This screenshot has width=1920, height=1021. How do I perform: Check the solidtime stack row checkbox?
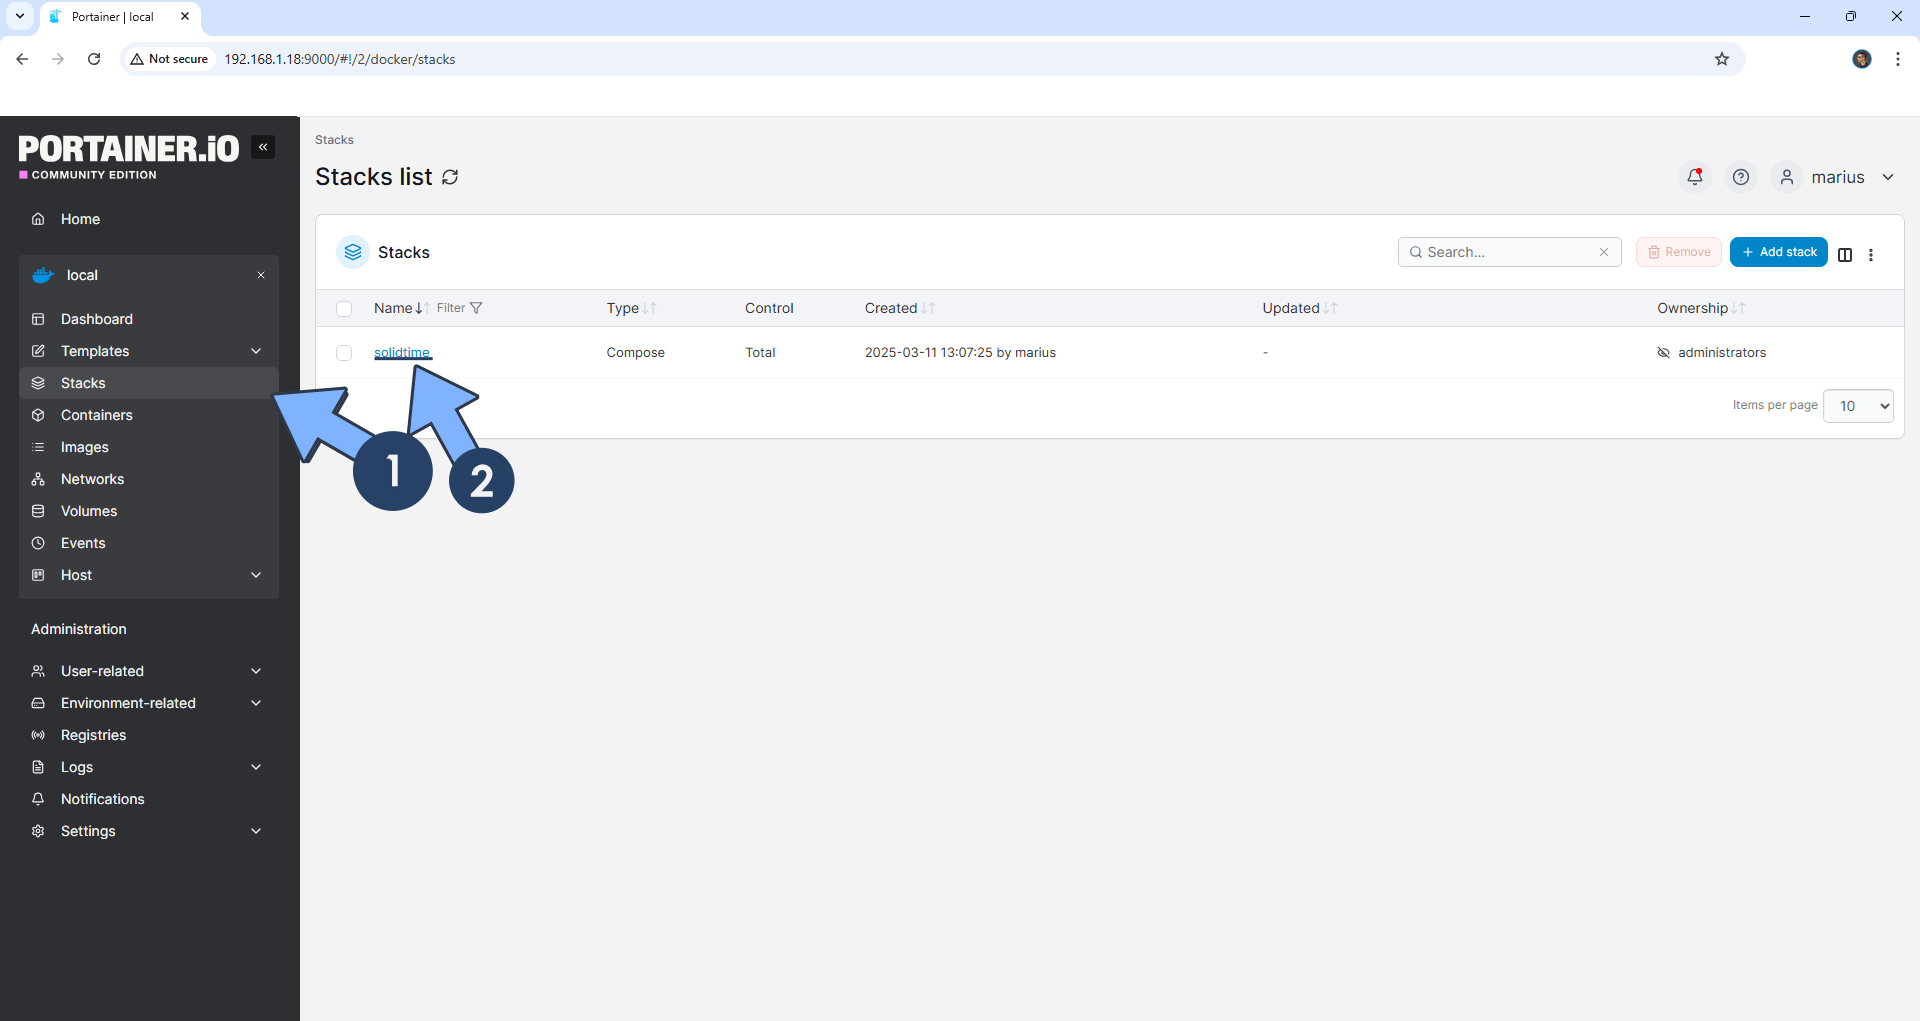pos(344,353)
